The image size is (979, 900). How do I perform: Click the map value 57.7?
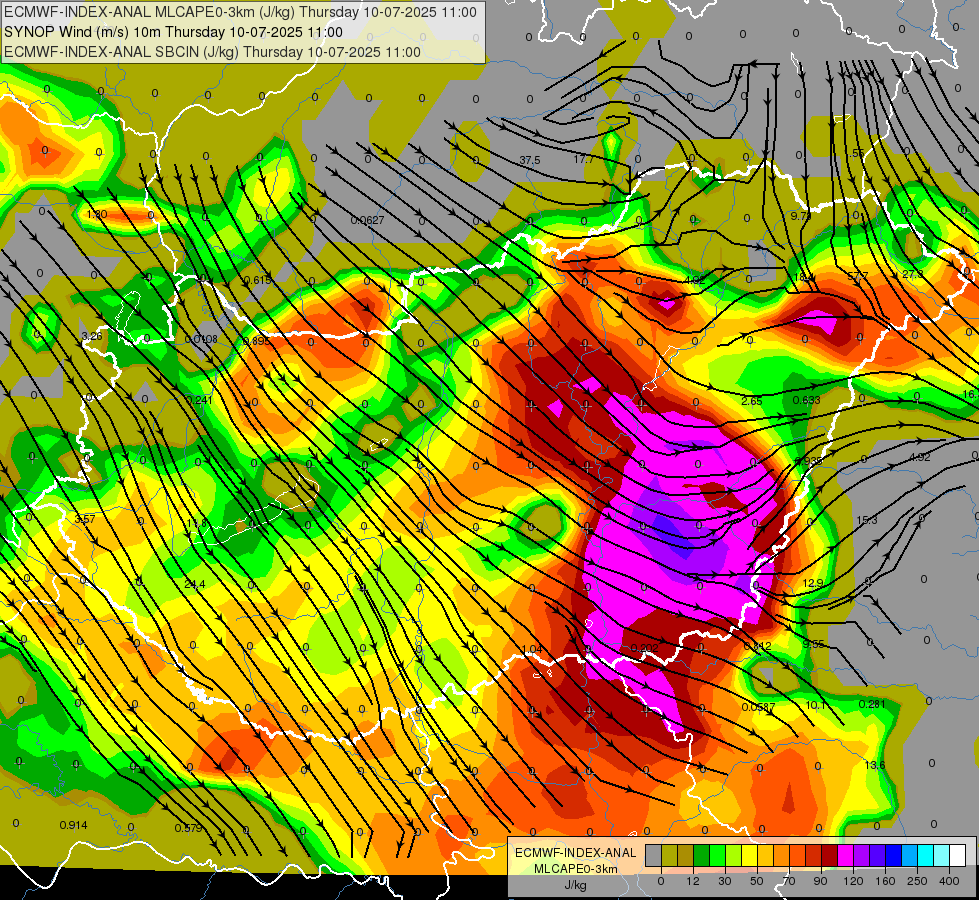click(857, 275)
